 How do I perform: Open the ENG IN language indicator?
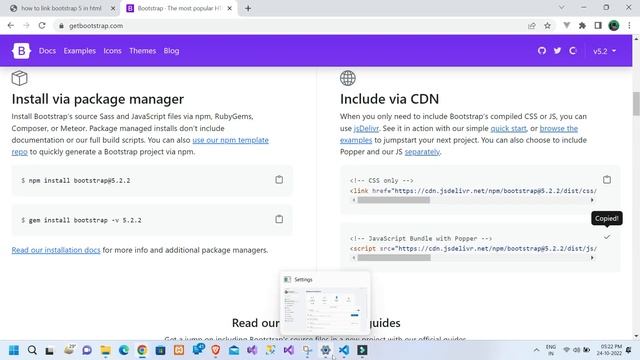[551, 350]
